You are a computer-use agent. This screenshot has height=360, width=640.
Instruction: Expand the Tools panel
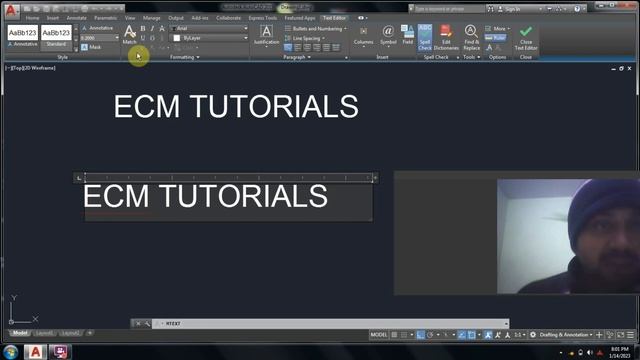point(472,57)
